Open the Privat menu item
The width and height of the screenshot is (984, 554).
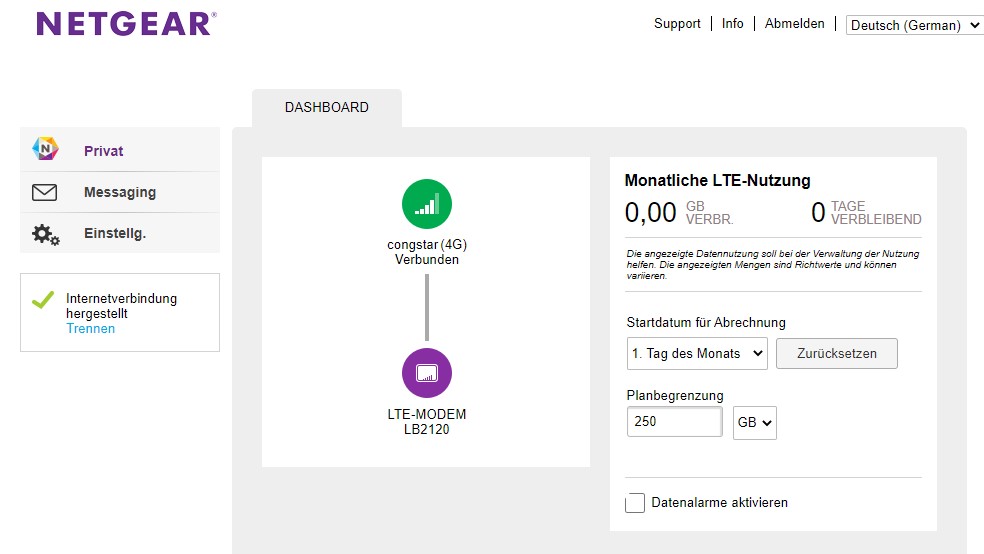pyautogui.click(x=120, y=151)
